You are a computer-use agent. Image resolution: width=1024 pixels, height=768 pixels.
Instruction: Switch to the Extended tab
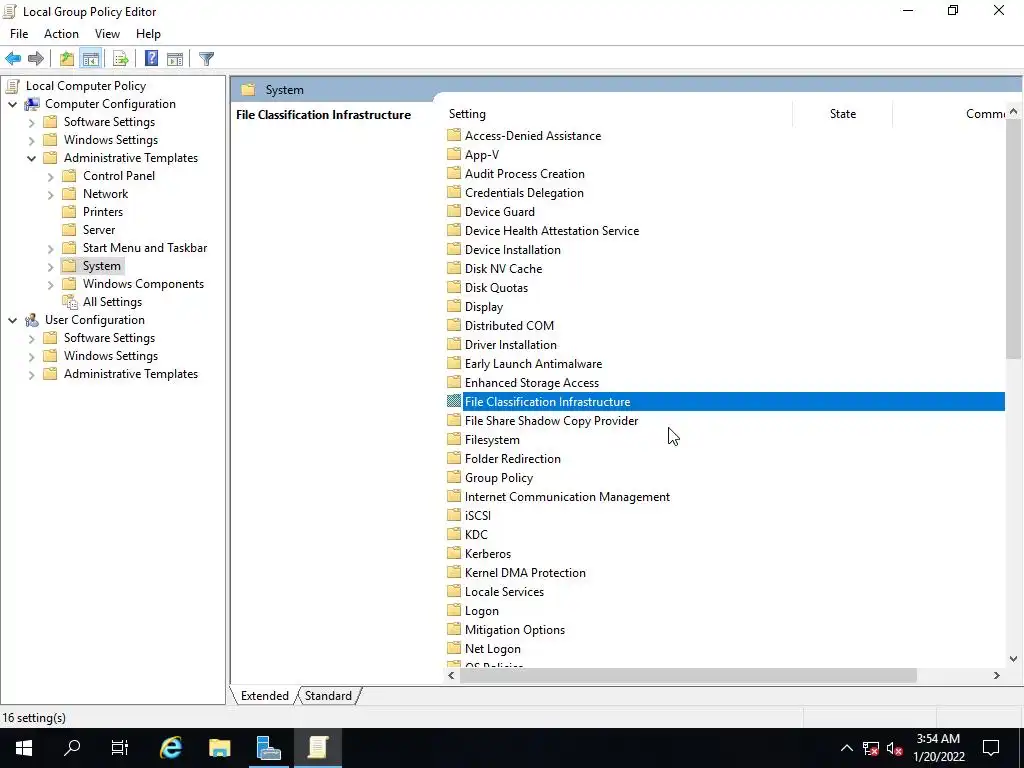pyautogui.click(x=264, y=696)
